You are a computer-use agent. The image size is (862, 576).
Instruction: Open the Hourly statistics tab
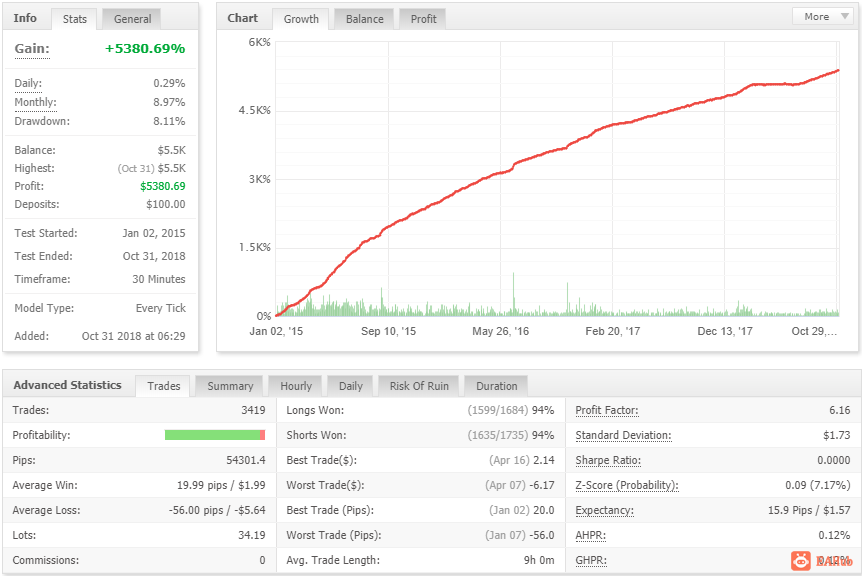[x=296, y=386]
